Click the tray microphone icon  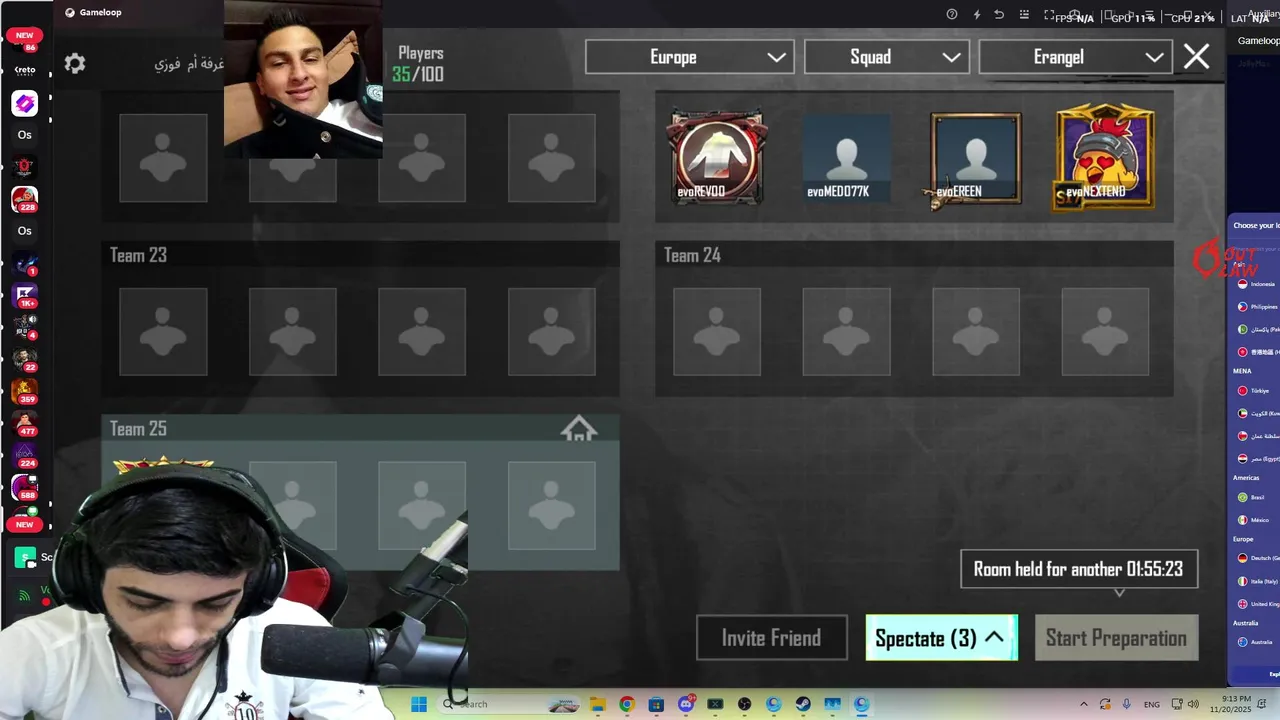(1127, 704)
